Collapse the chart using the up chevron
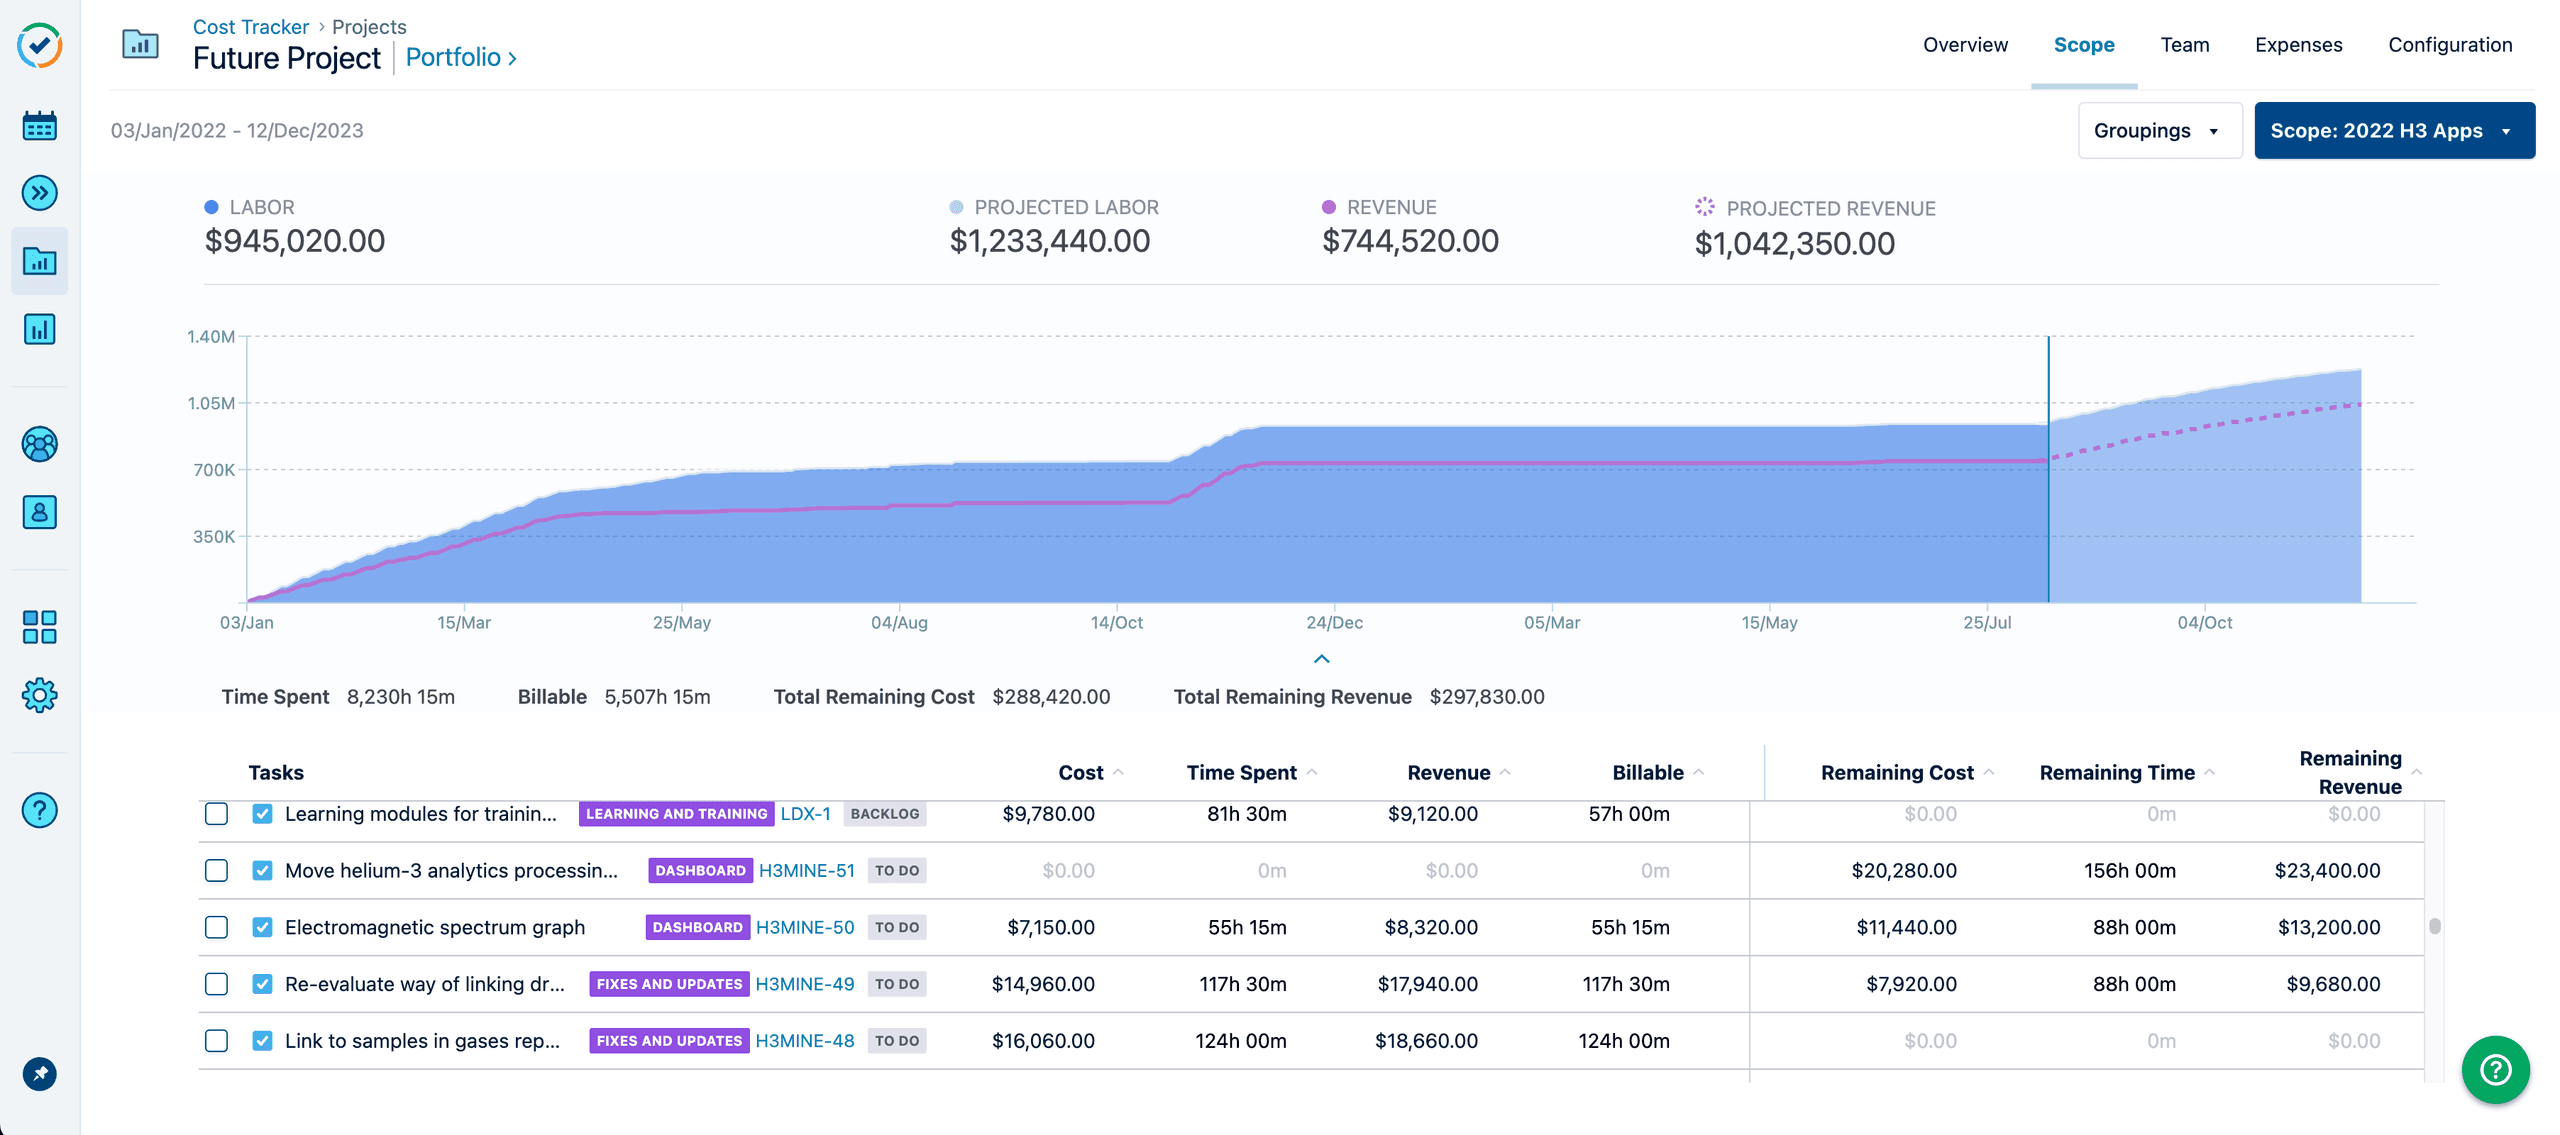The image size is (2560, 1135). point(1321,659)
